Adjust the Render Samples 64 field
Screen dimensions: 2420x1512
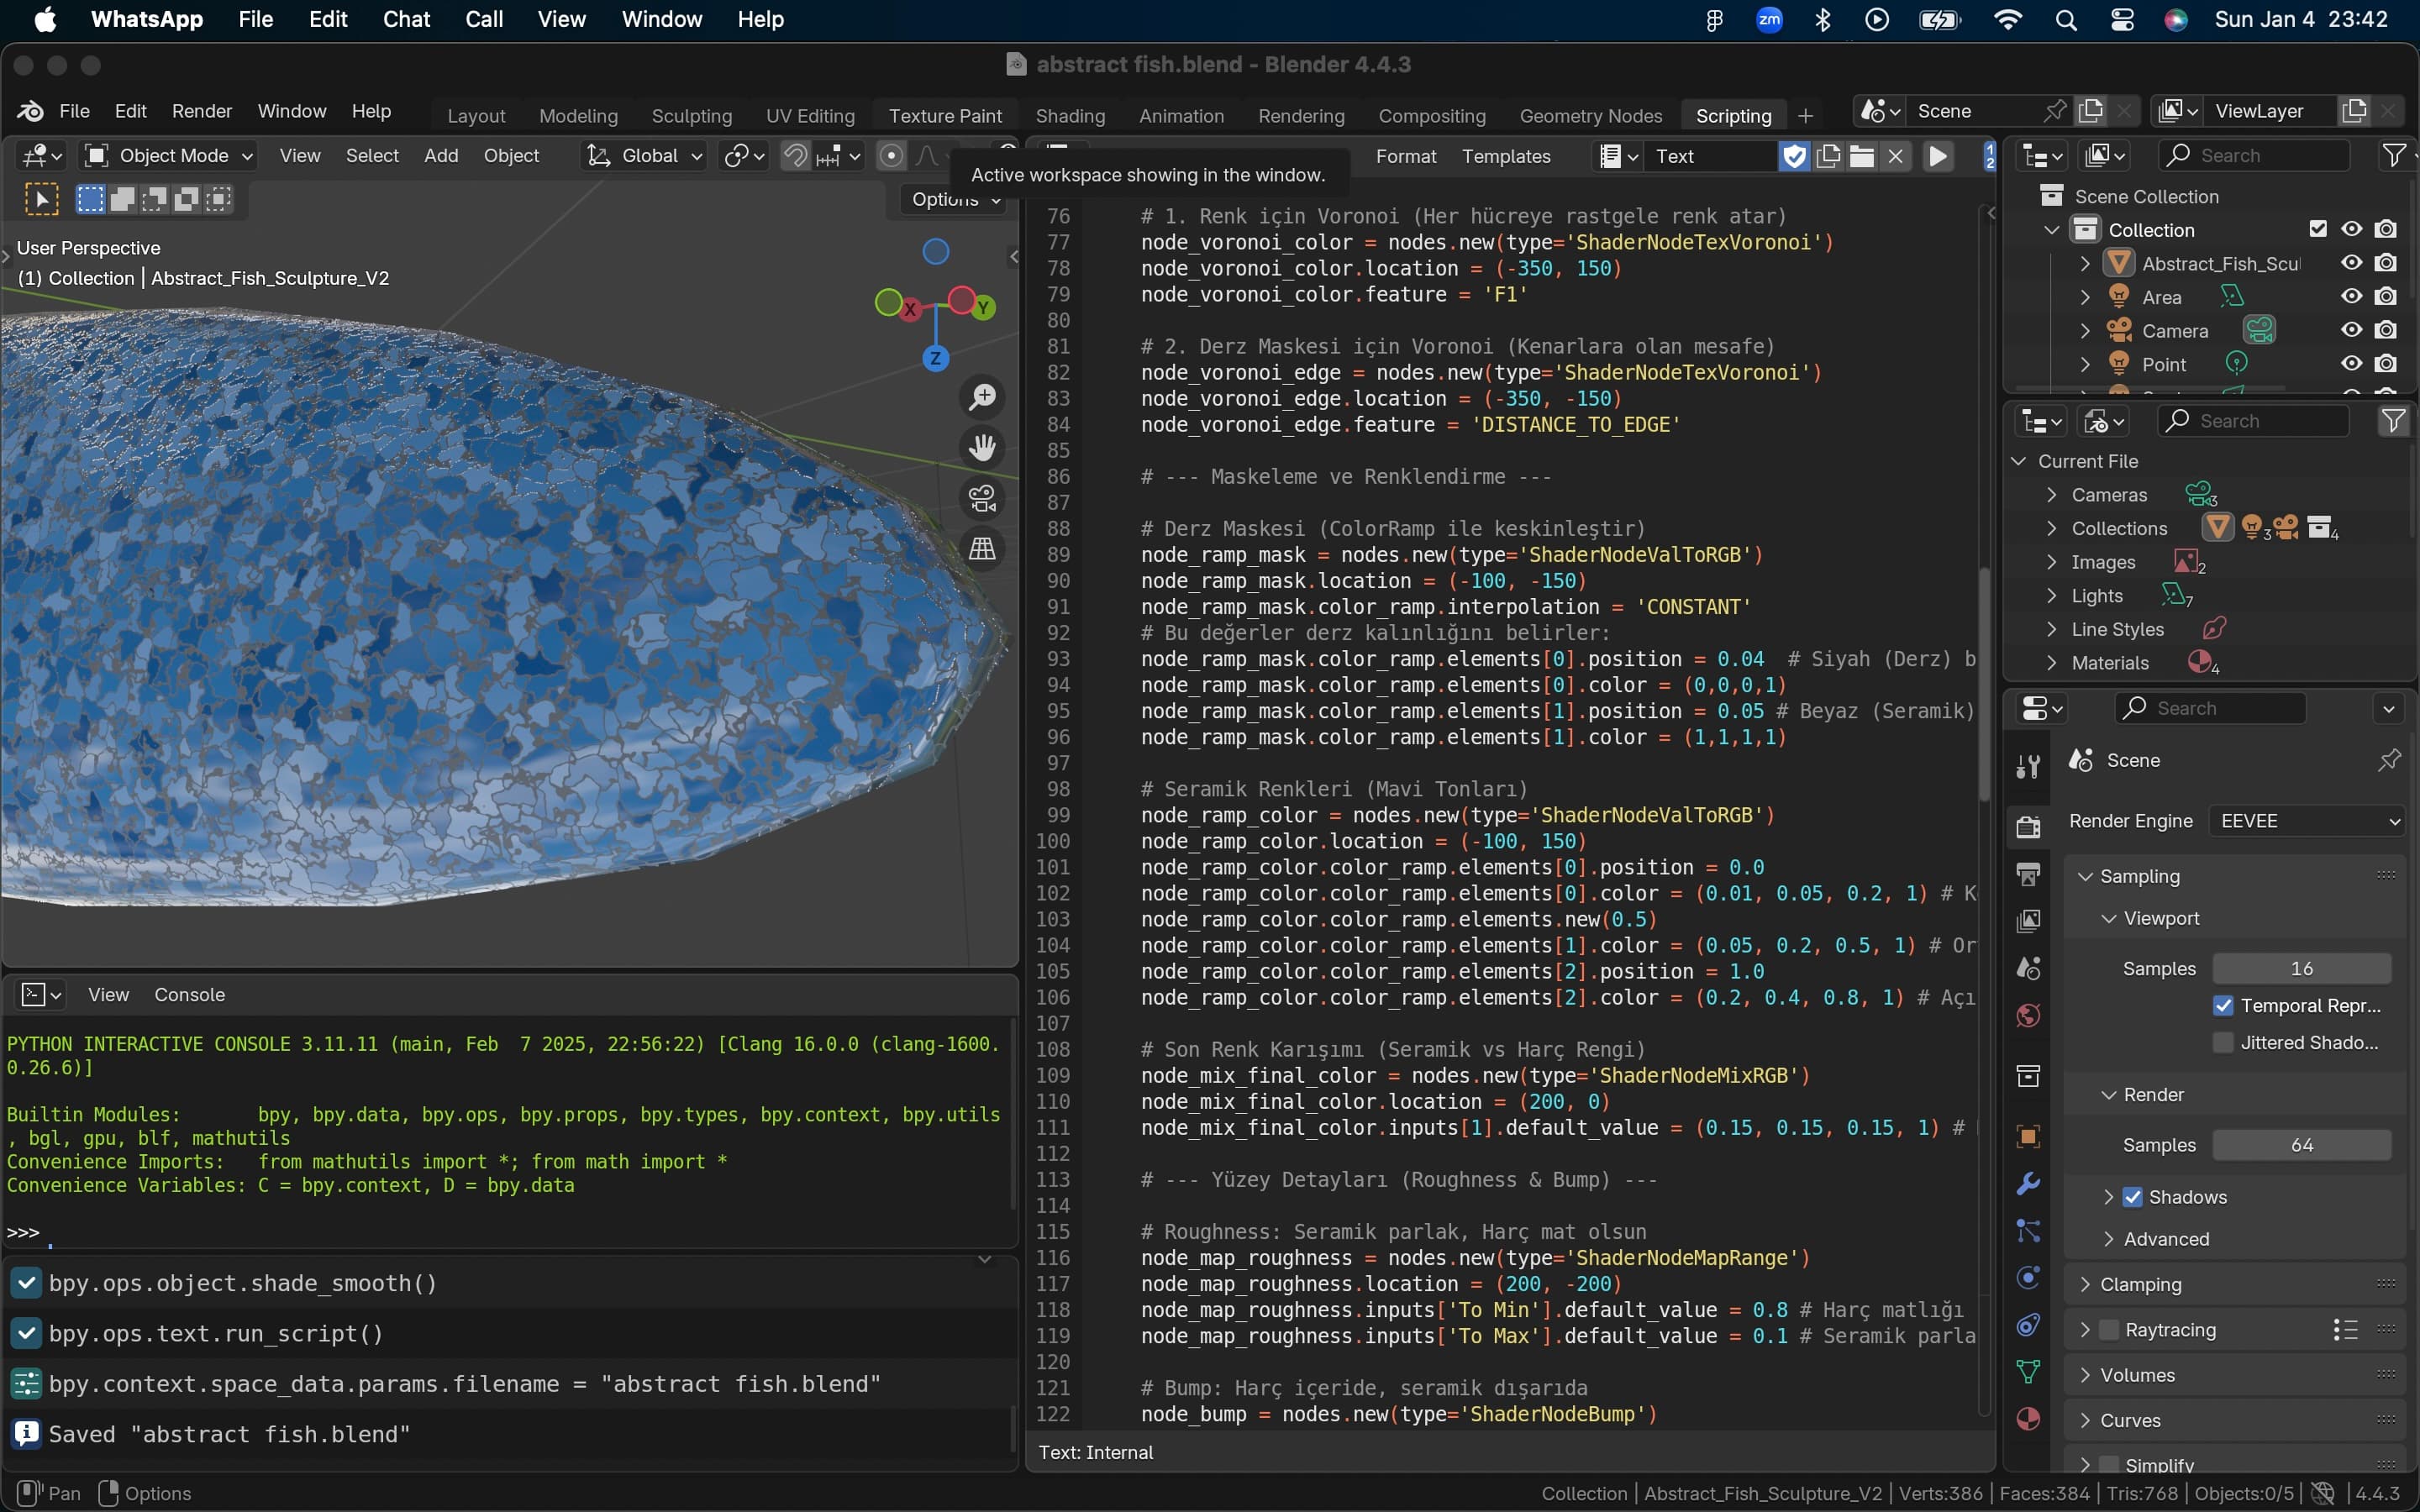pyautogui.click(x=2301, y=1145)
